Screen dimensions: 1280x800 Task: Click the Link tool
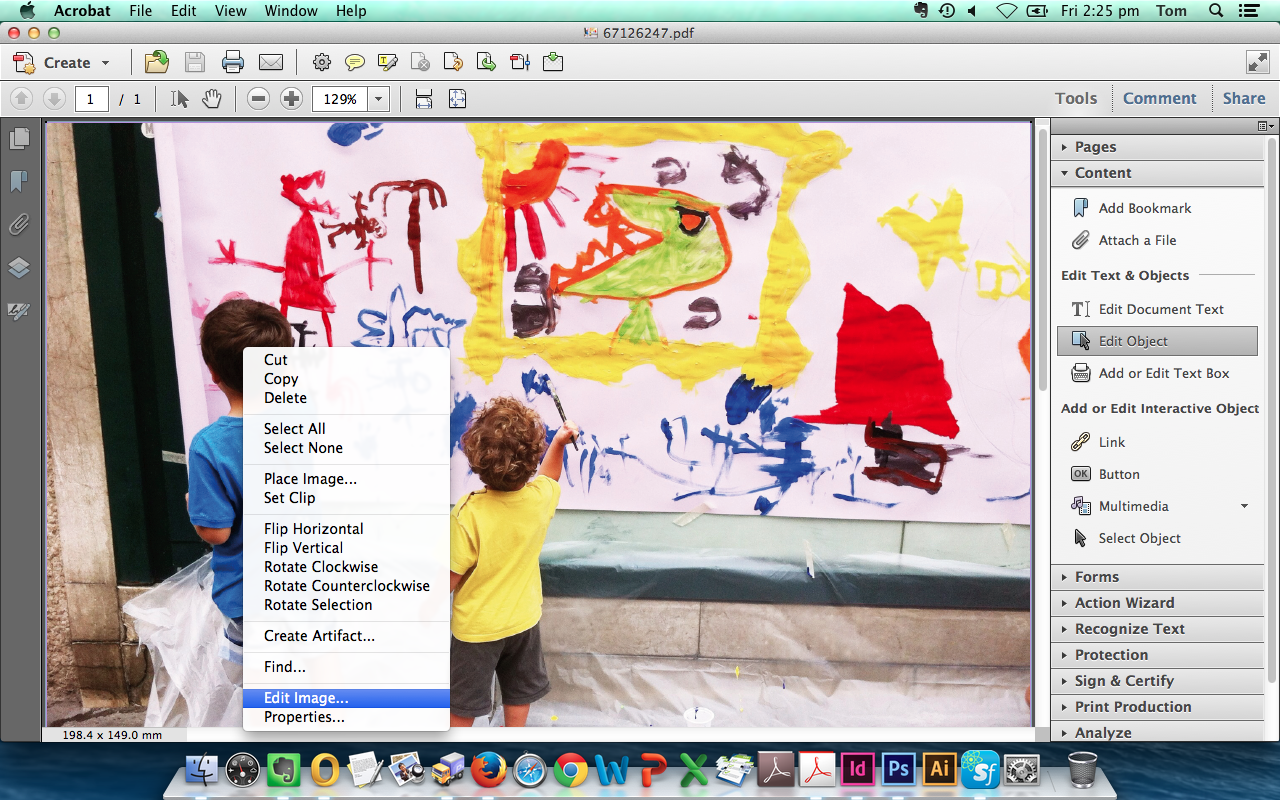tap(1098, 442)
